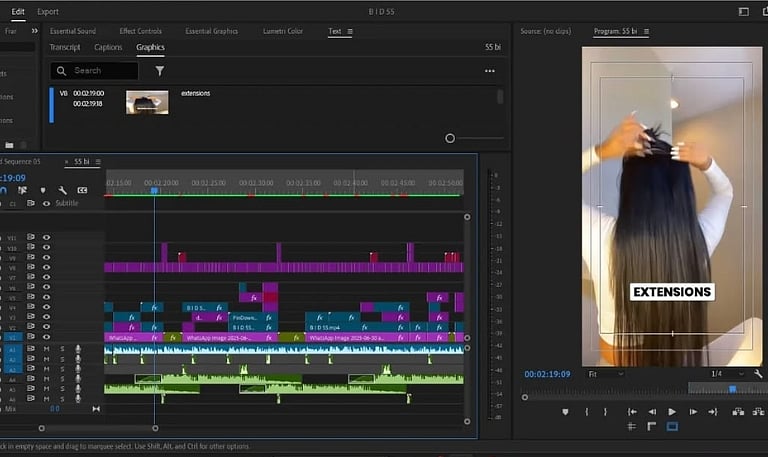Toggle the grid overlay icon below transport
This screenshot has width=768, height=457.
pos(632,427)
